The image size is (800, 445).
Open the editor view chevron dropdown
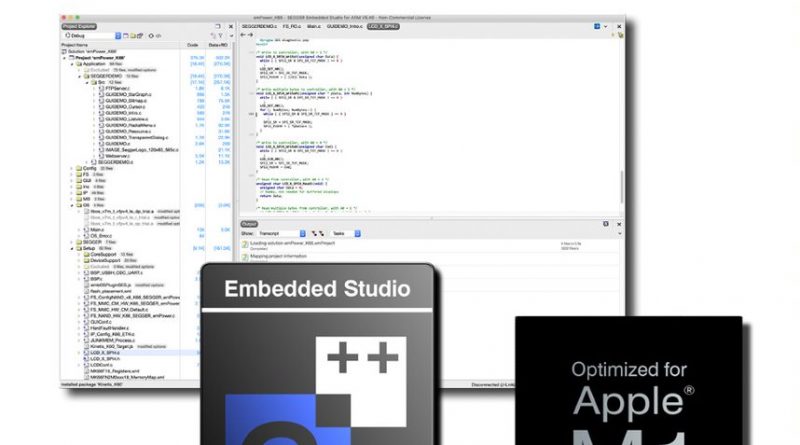[x=606, y=27]
